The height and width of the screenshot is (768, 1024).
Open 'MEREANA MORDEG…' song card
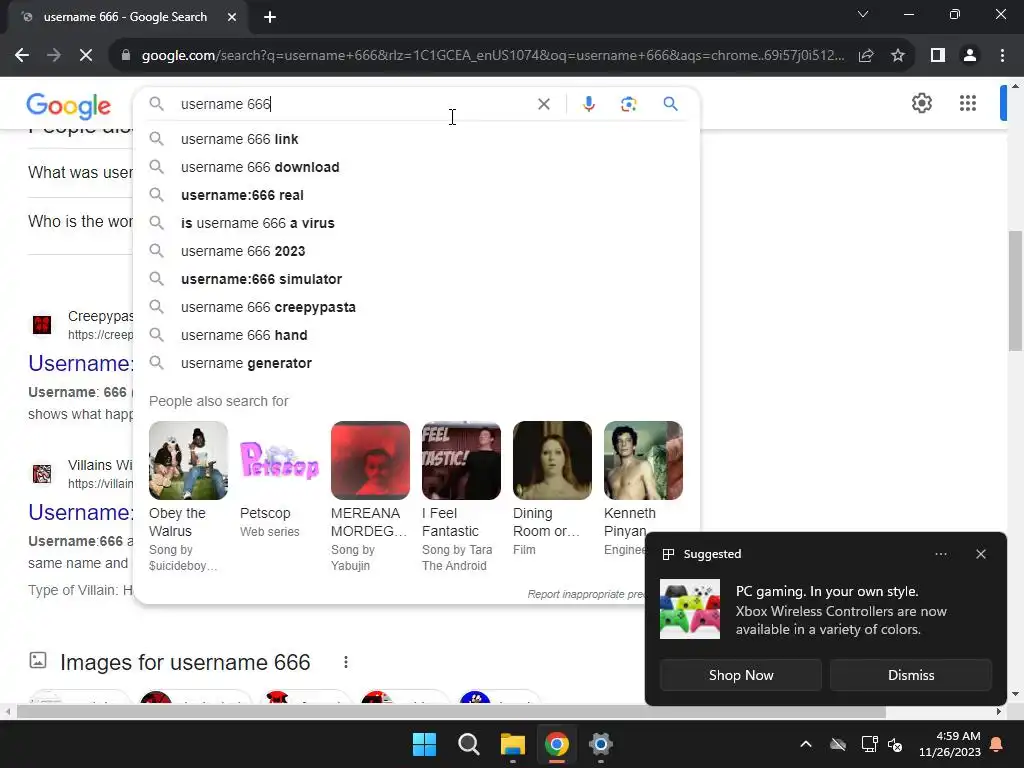(x=370, y=496)
